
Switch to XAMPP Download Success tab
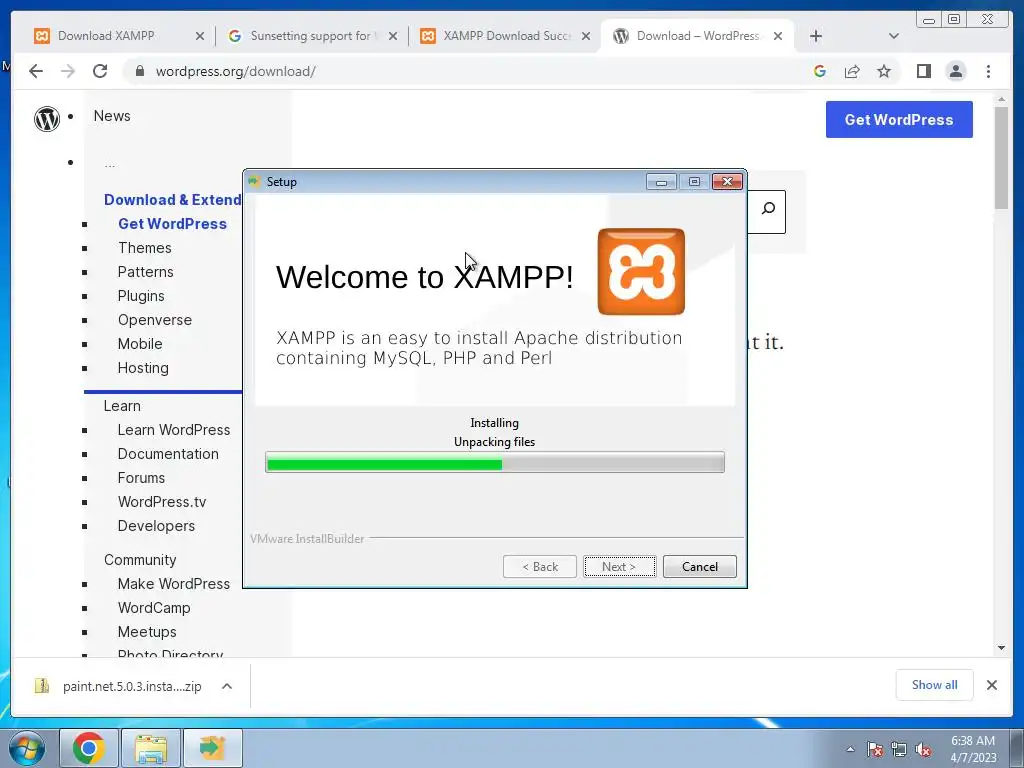pyautogui.click(x=507, y=36)
